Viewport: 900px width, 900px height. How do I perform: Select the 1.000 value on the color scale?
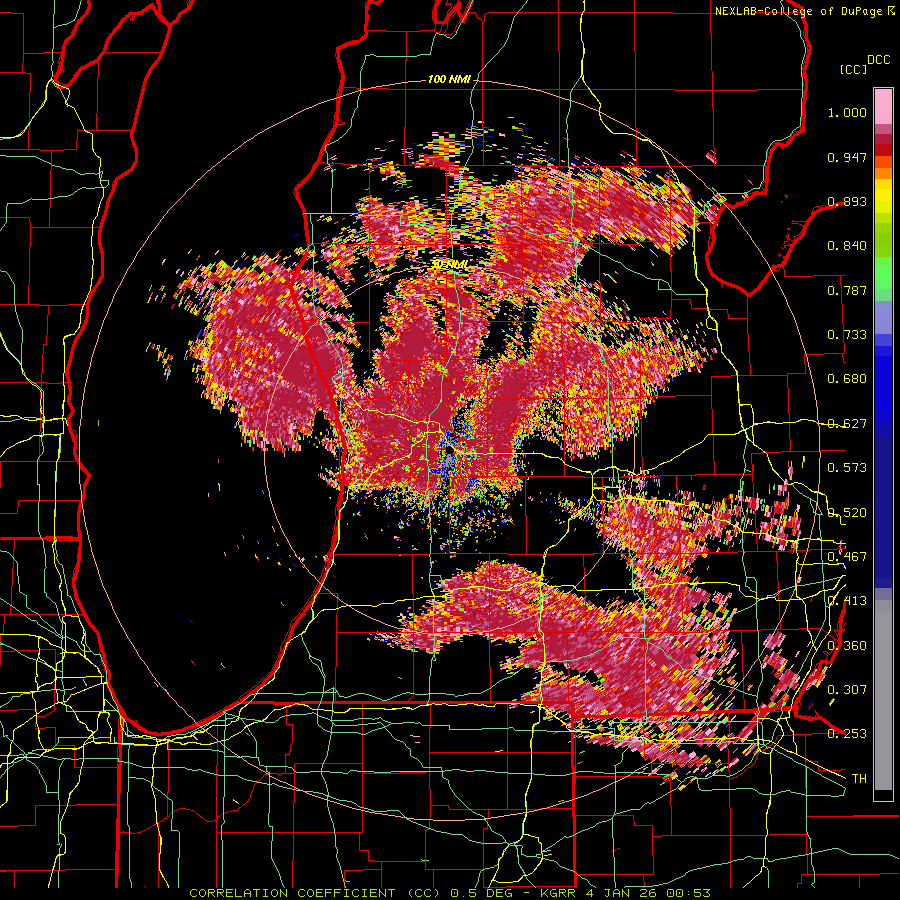tap(847, 112)
